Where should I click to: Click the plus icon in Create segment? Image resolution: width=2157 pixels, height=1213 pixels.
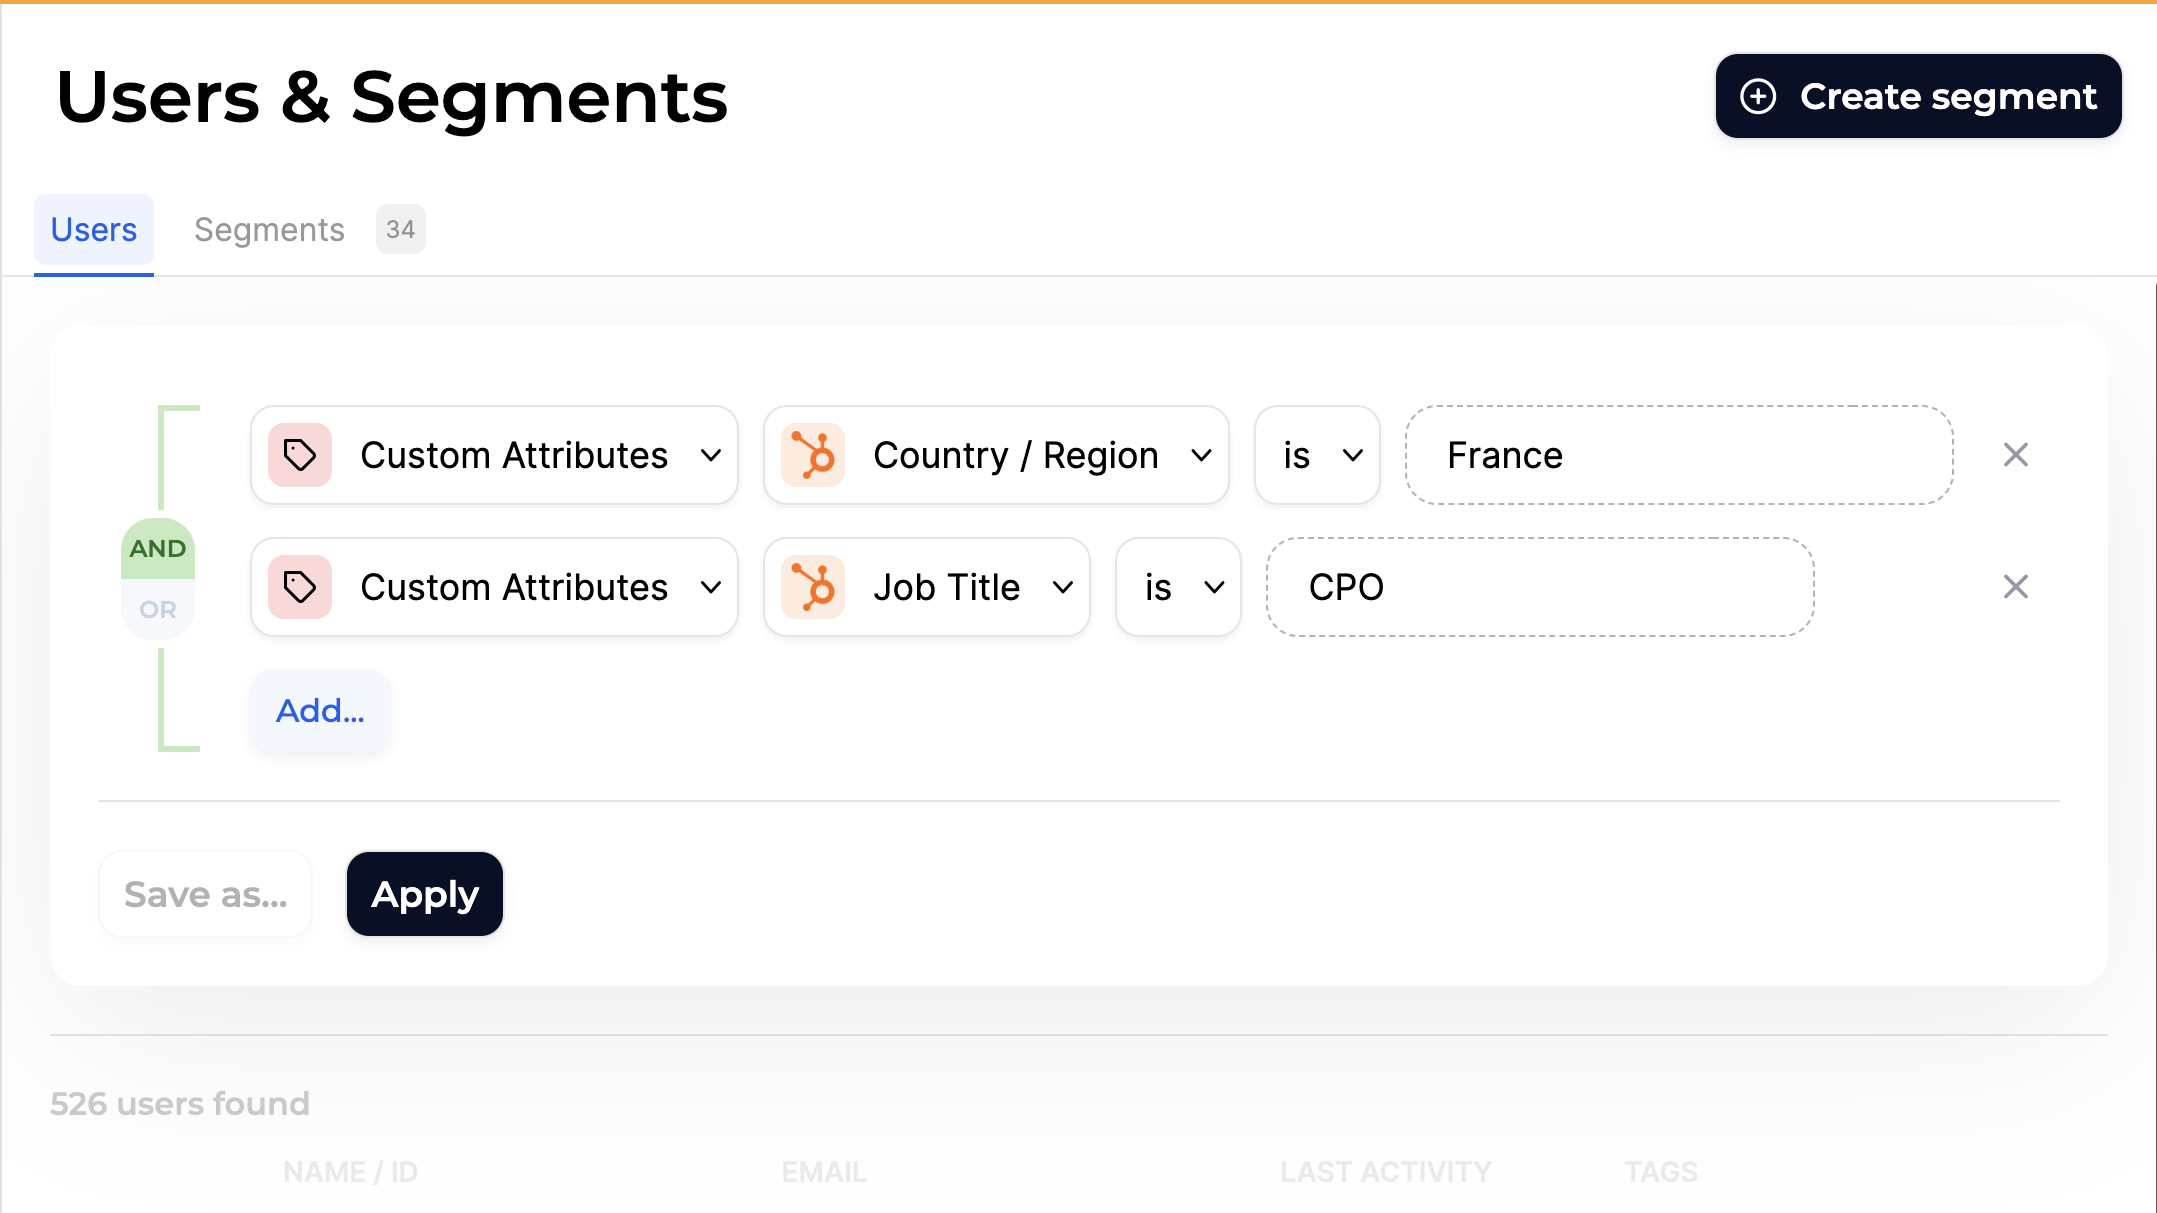click(1758, 96)
